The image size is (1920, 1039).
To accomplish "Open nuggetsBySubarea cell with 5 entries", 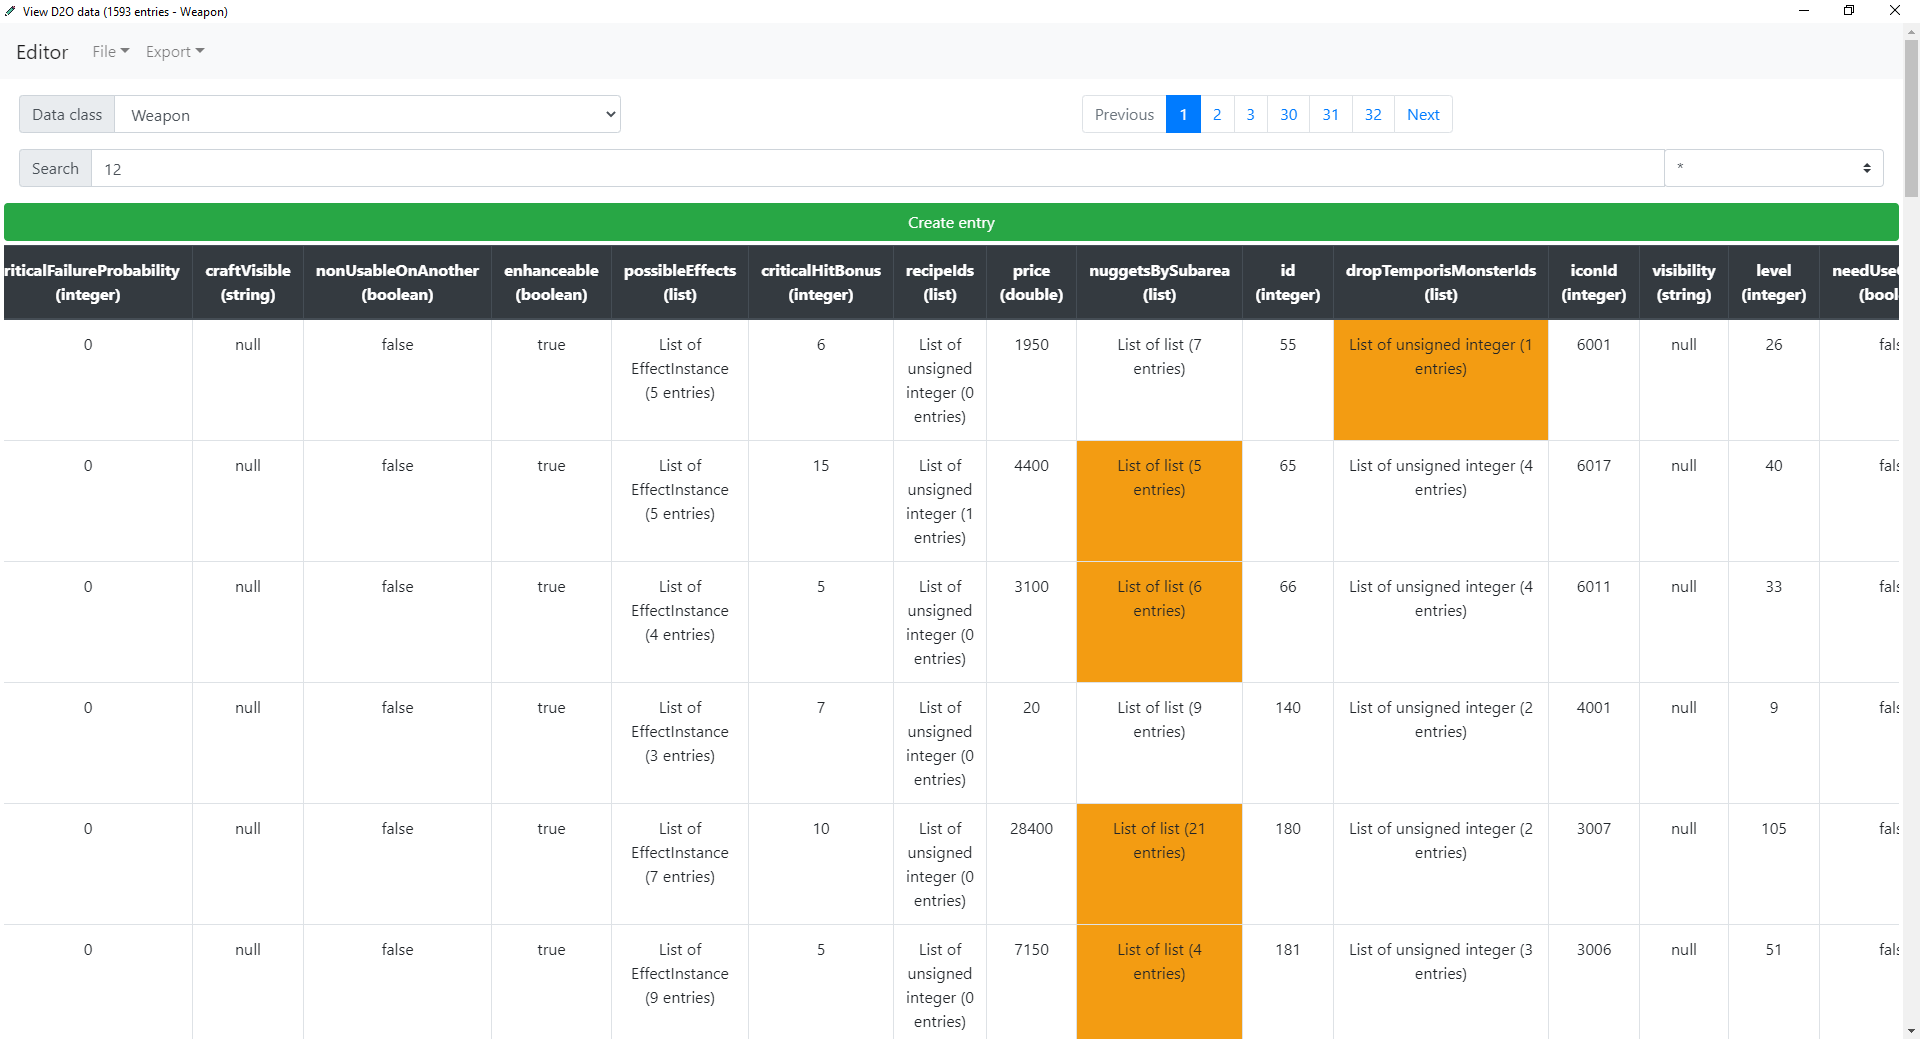I will coord(1159,501).
